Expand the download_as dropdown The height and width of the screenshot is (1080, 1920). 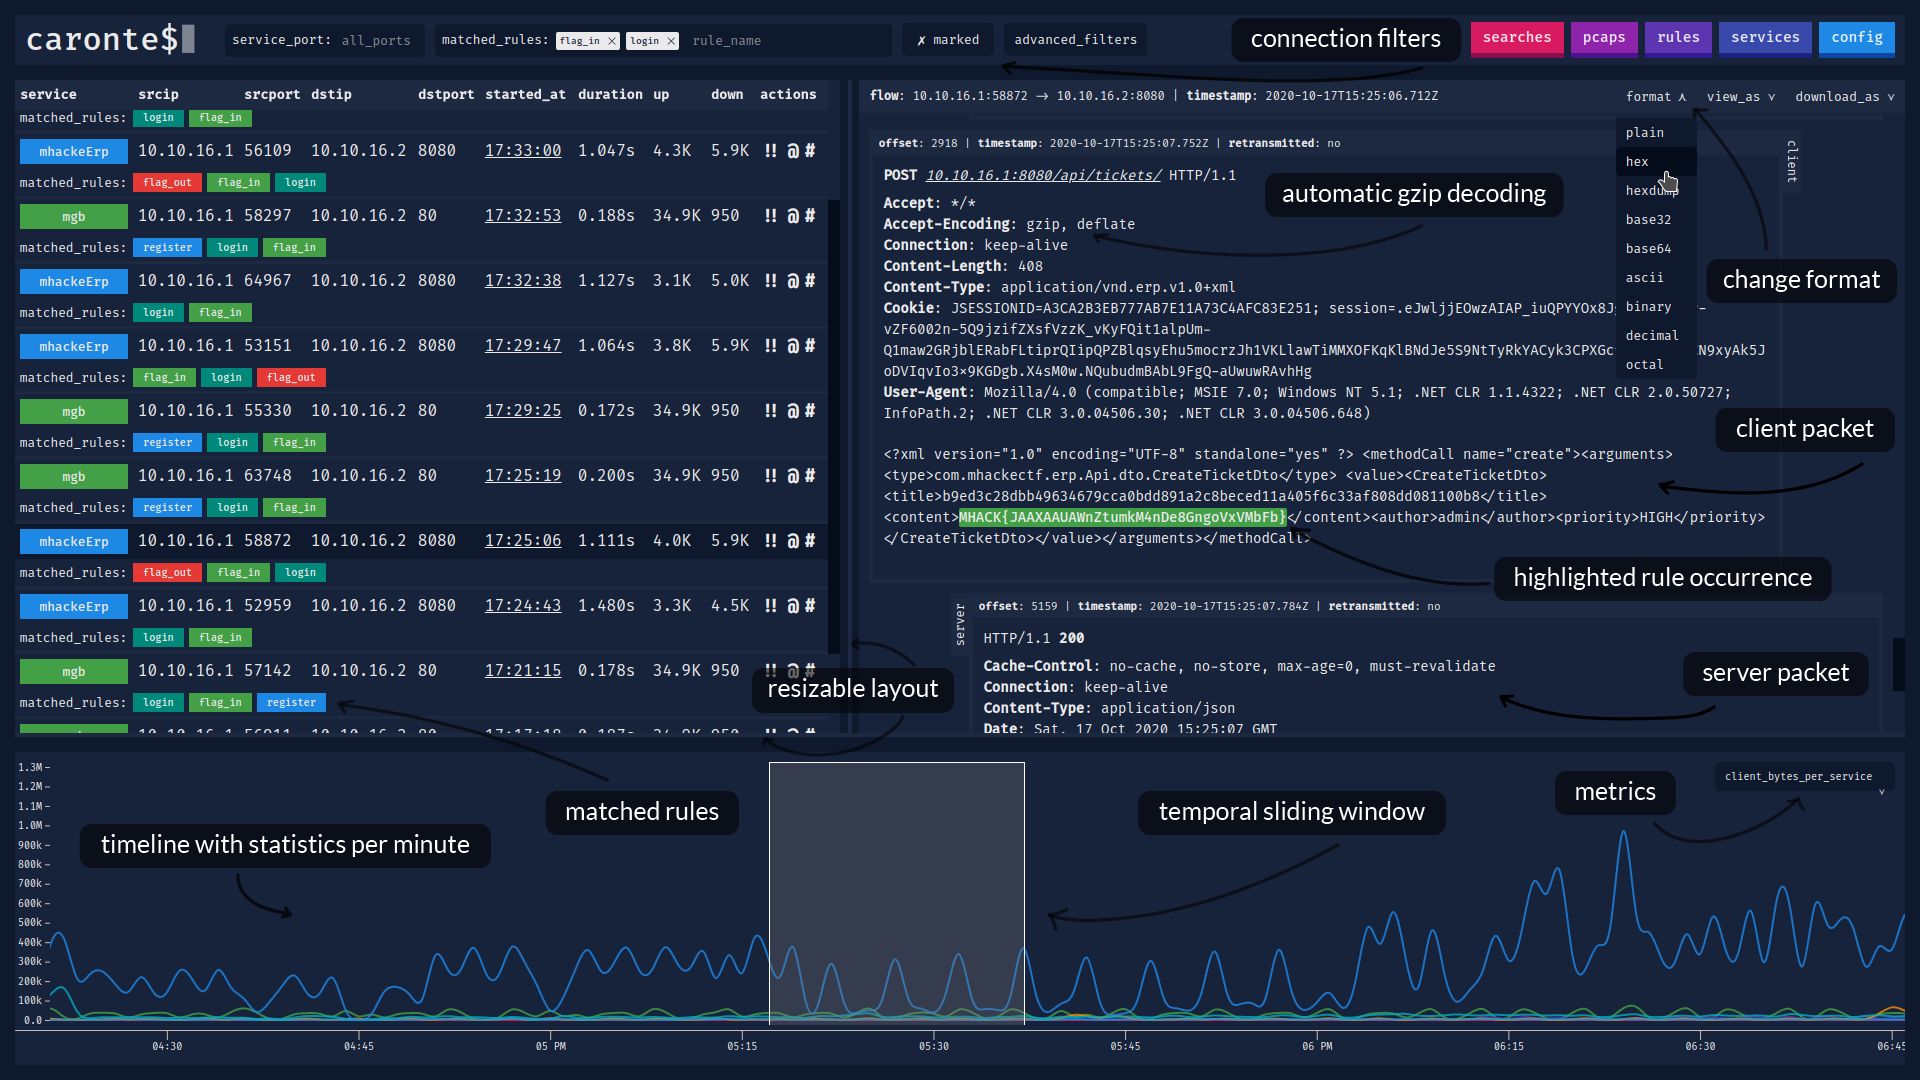tap(1844, 97)
